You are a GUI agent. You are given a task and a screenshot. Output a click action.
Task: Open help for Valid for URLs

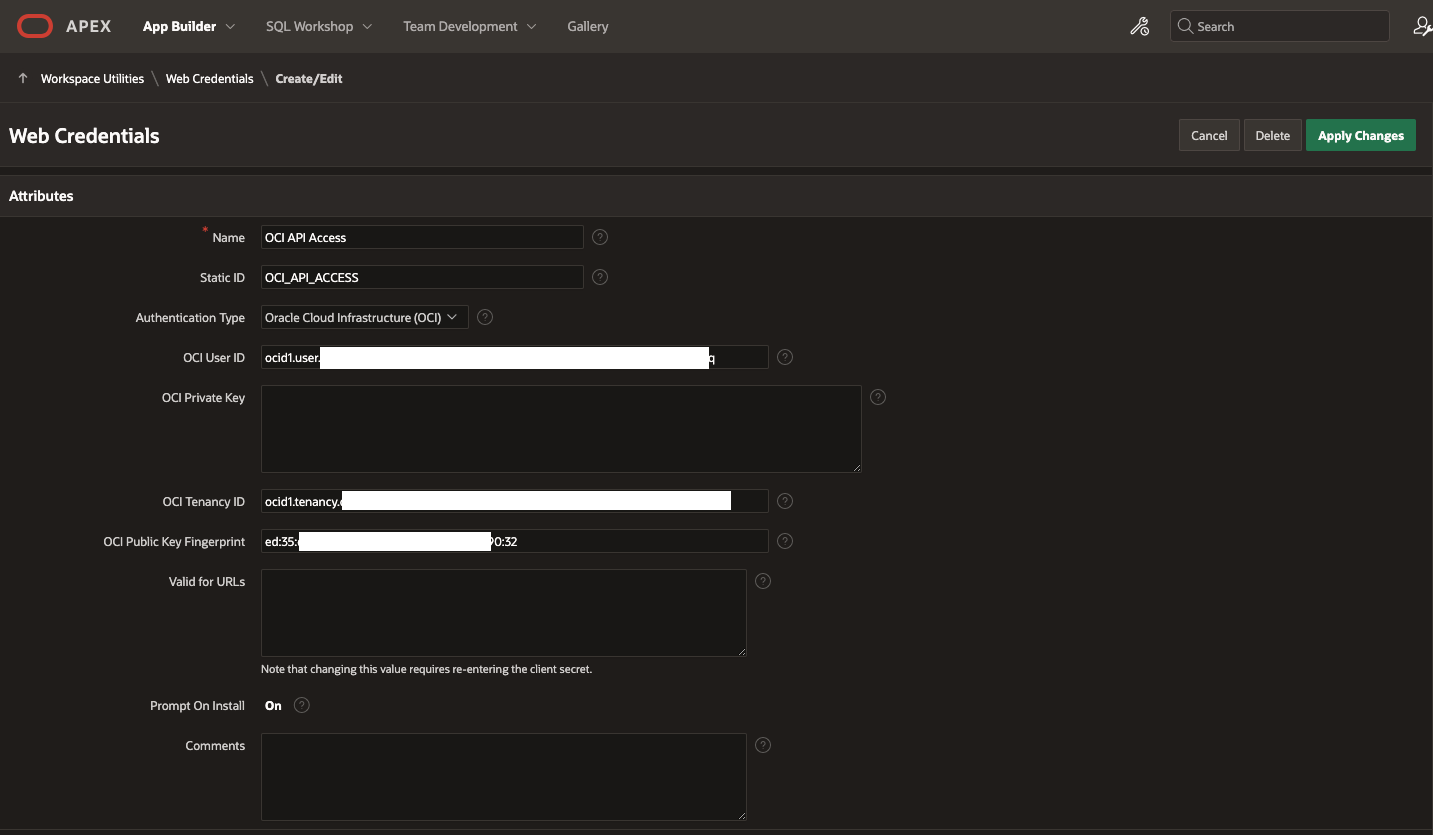763,581
